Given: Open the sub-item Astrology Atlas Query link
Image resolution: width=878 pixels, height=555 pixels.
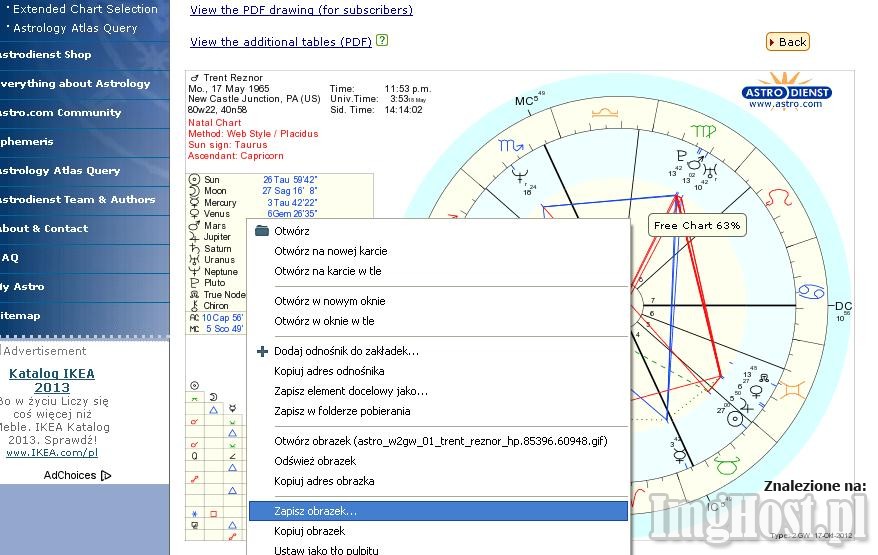Looking at the screenshot, I should [75, 28].
